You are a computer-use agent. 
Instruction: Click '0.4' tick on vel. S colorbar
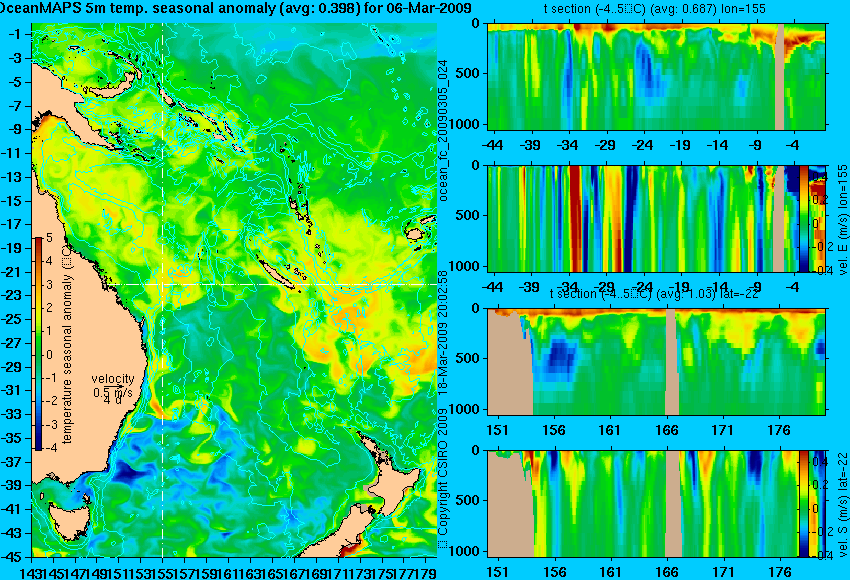pyautogui.click(x=819, y=461)
